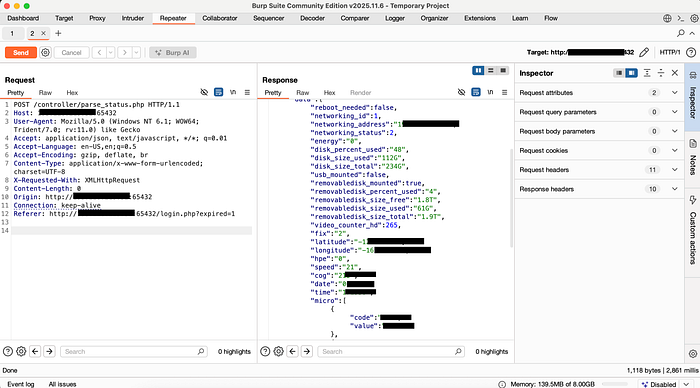
Task: Open help icon beside HTTP/1
Action: (x=691, y=53)
